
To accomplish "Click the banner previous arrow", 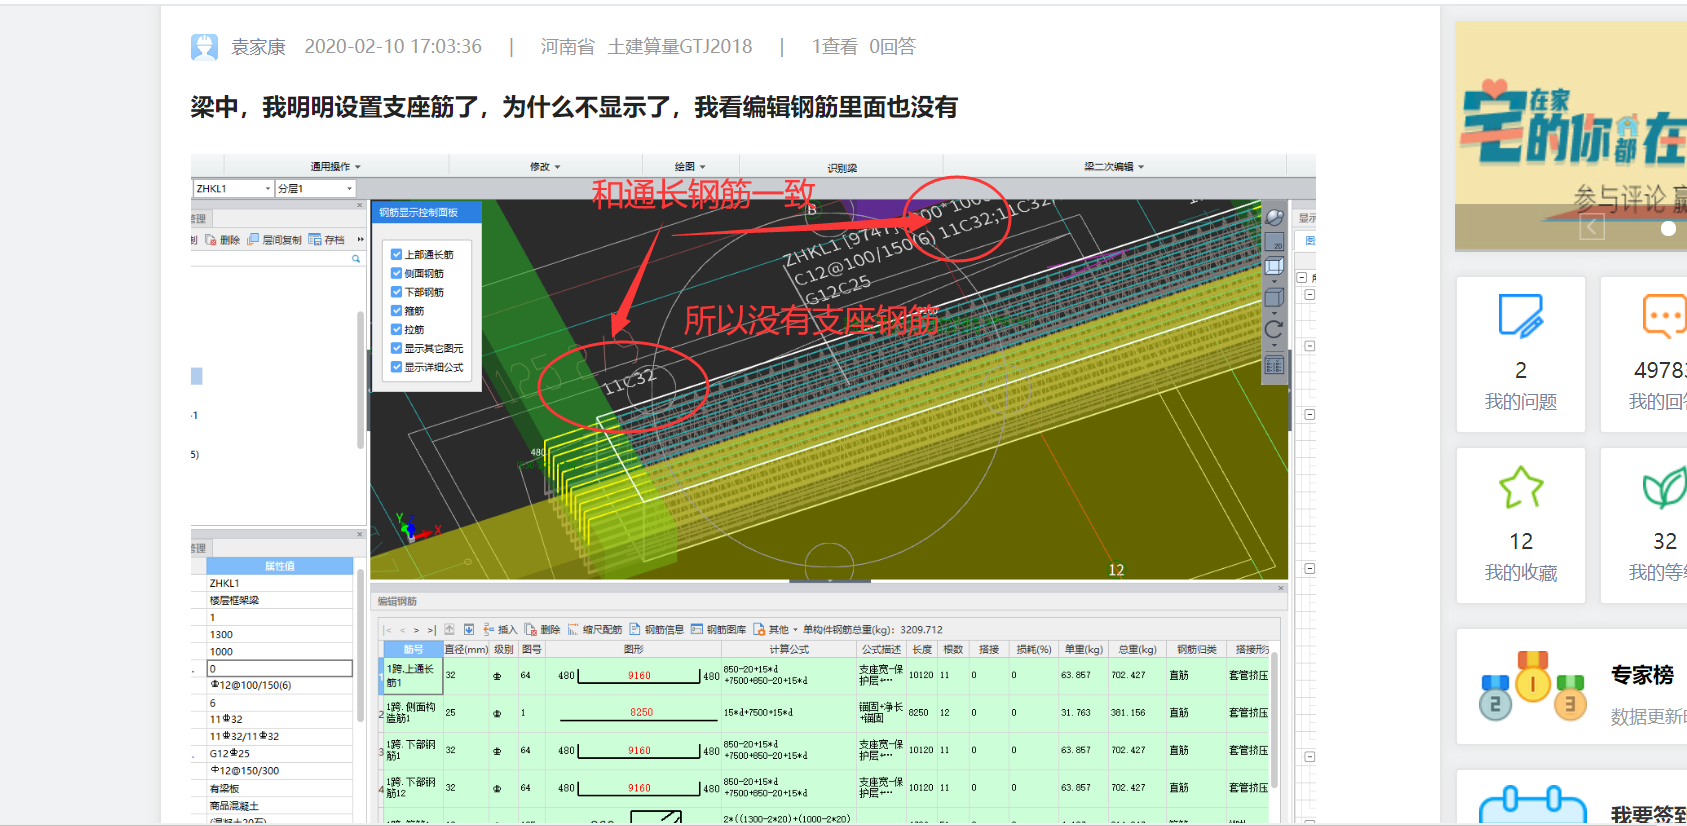I will pyautogui.click(x=1592, y=228).
